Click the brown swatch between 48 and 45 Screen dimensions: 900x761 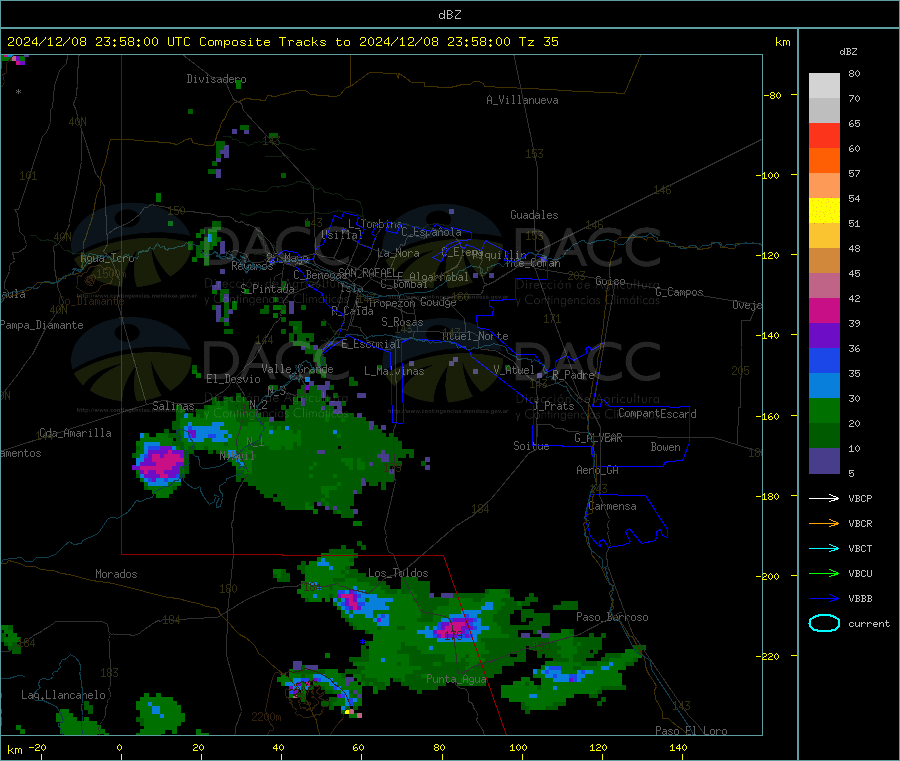tap(824, 261)
